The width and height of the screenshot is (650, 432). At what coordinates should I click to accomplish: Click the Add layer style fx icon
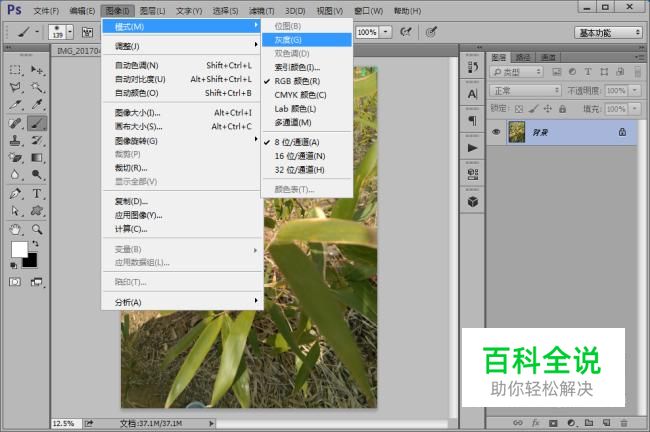point(536,423)
